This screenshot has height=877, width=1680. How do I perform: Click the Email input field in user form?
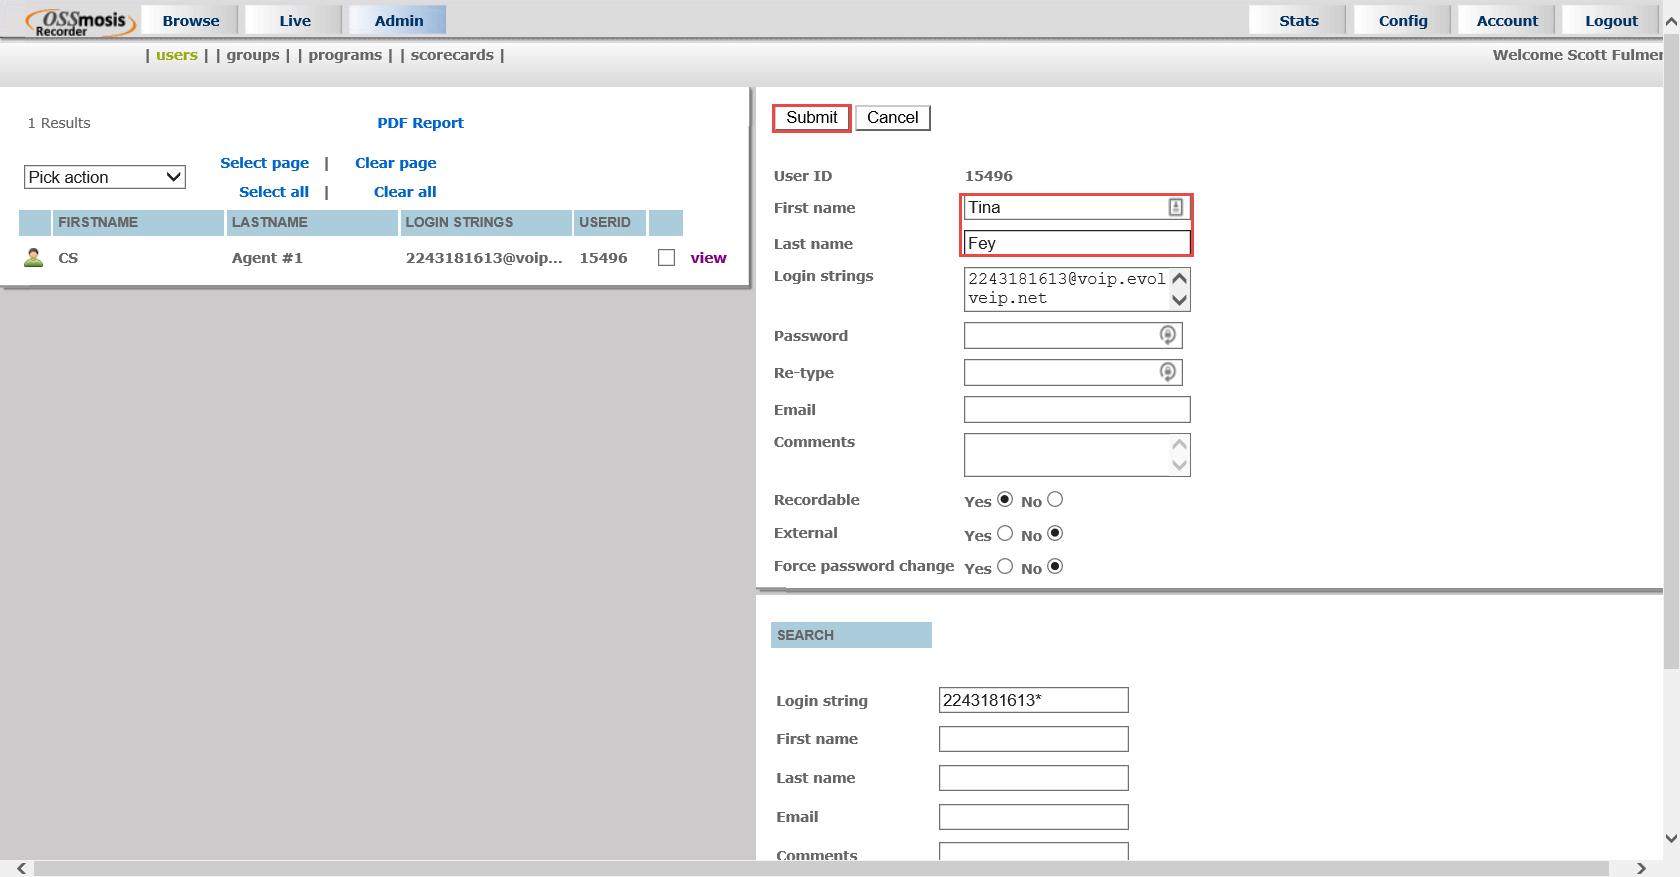coord(1076,409)
